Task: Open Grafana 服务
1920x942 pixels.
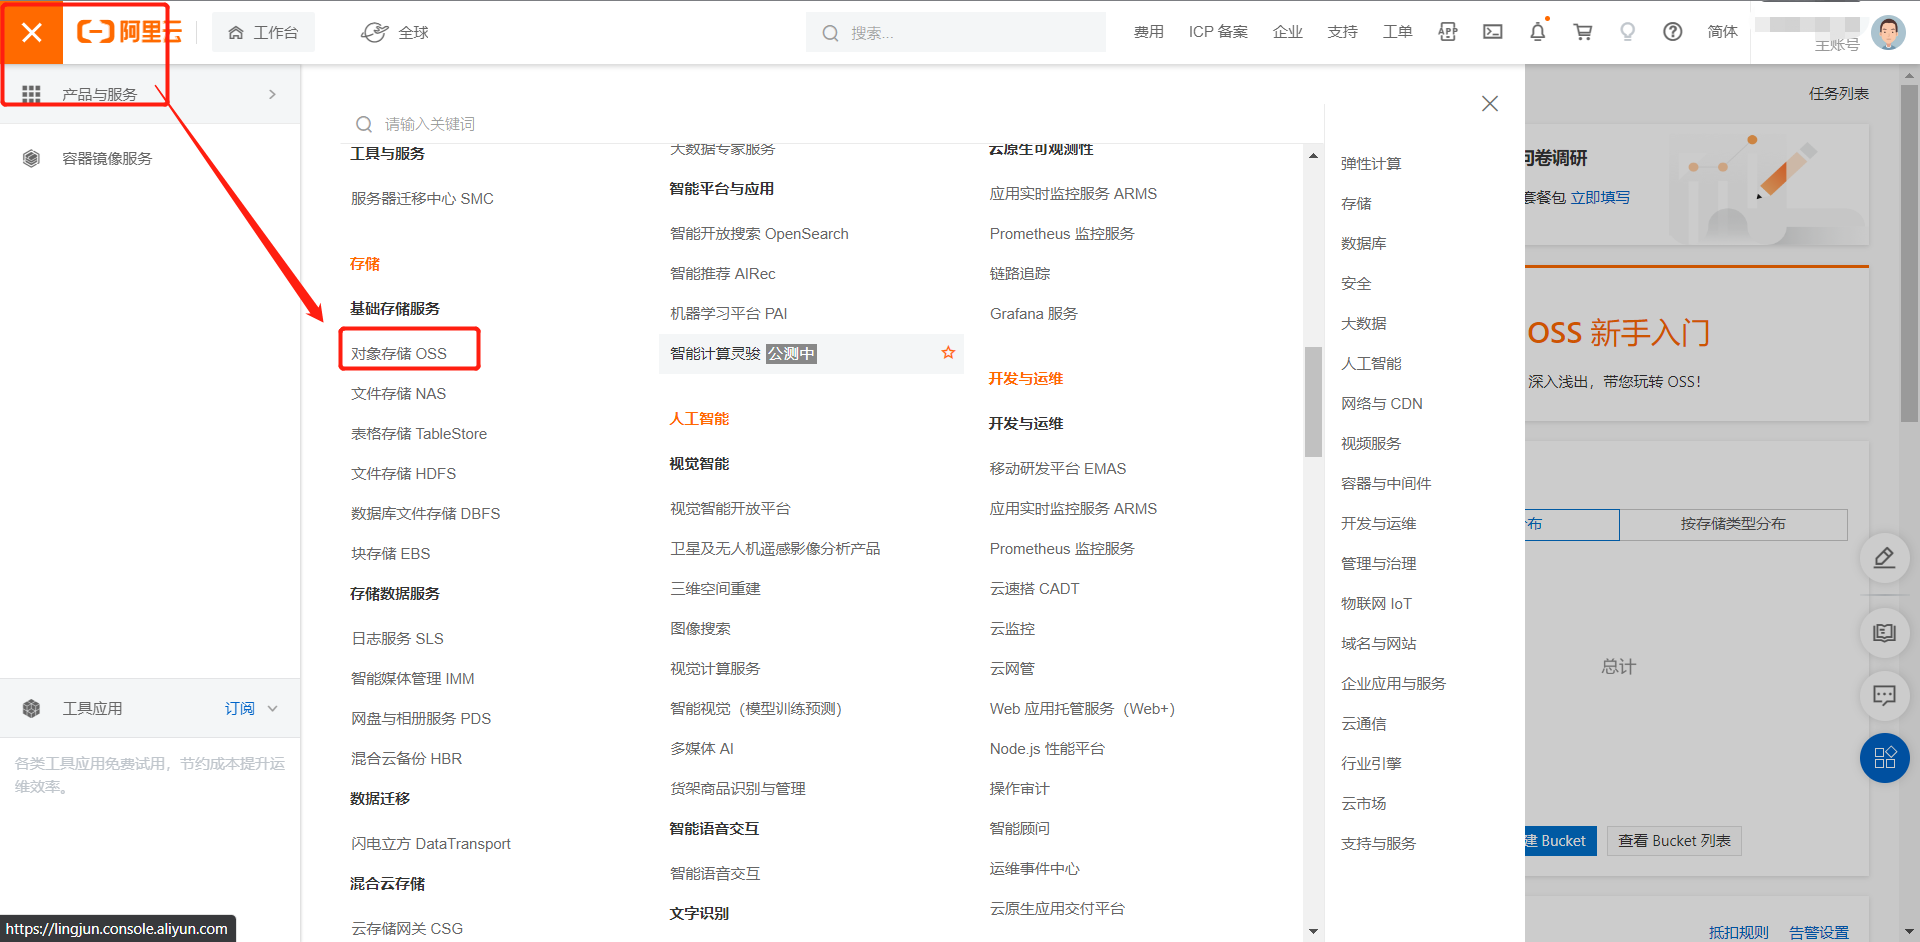Action: pyautogui.click(x=1034, y=313)
